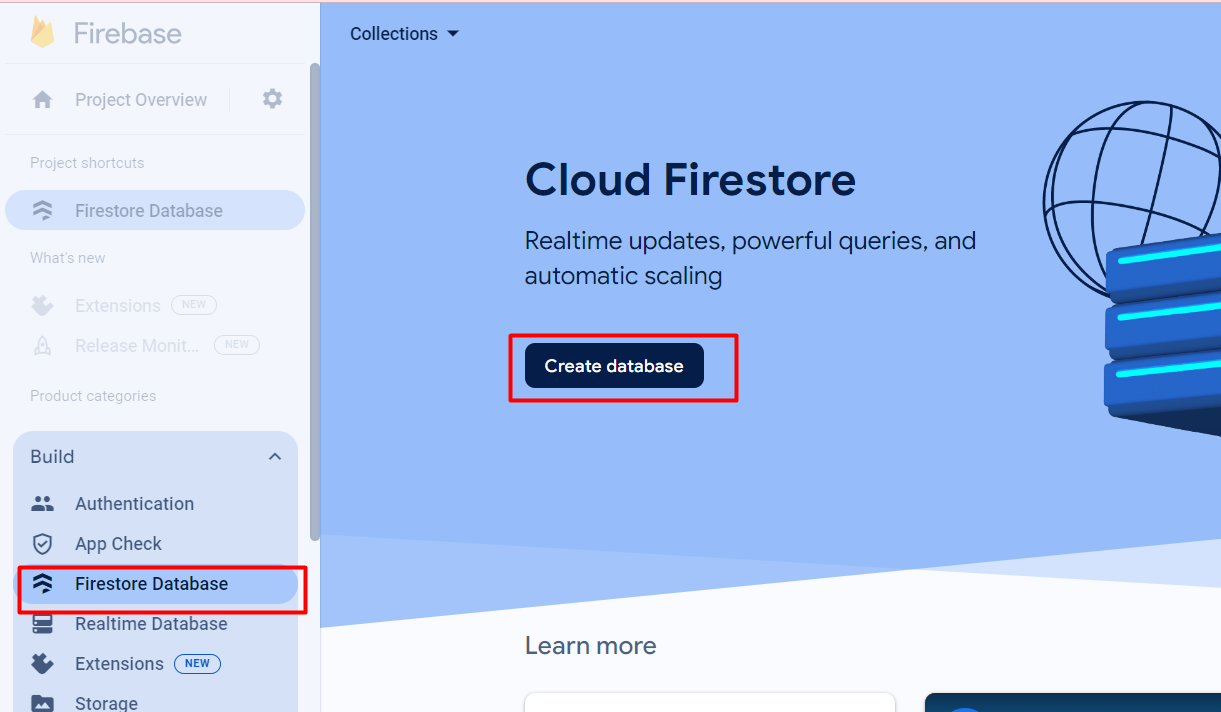This screenshot has height=712, width=1221.
Task: Go to App Check in the Build menu
Action: (118, 544)
